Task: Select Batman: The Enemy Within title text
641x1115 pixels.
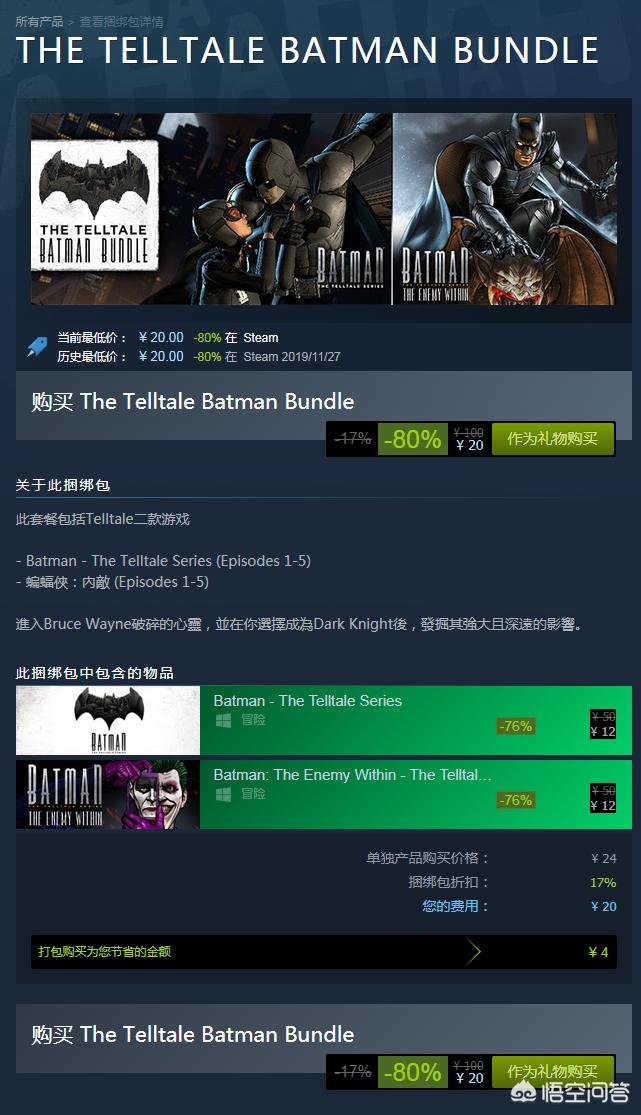Action: click(352, 774)
